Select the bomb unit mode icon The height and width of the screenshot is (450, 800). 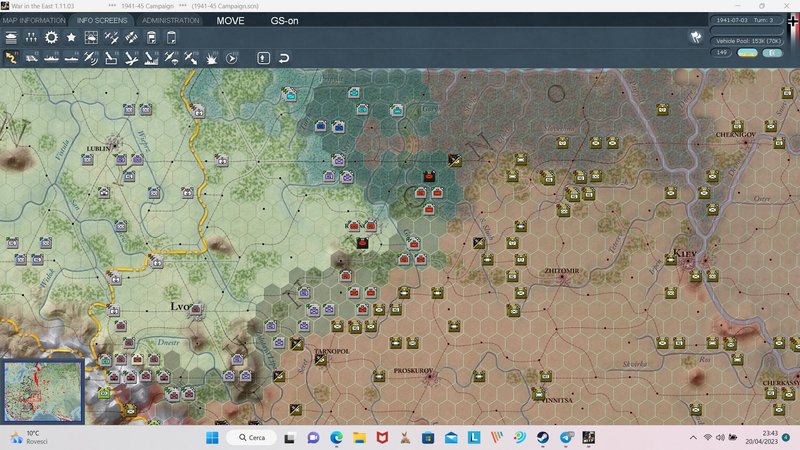click(111, 58)
